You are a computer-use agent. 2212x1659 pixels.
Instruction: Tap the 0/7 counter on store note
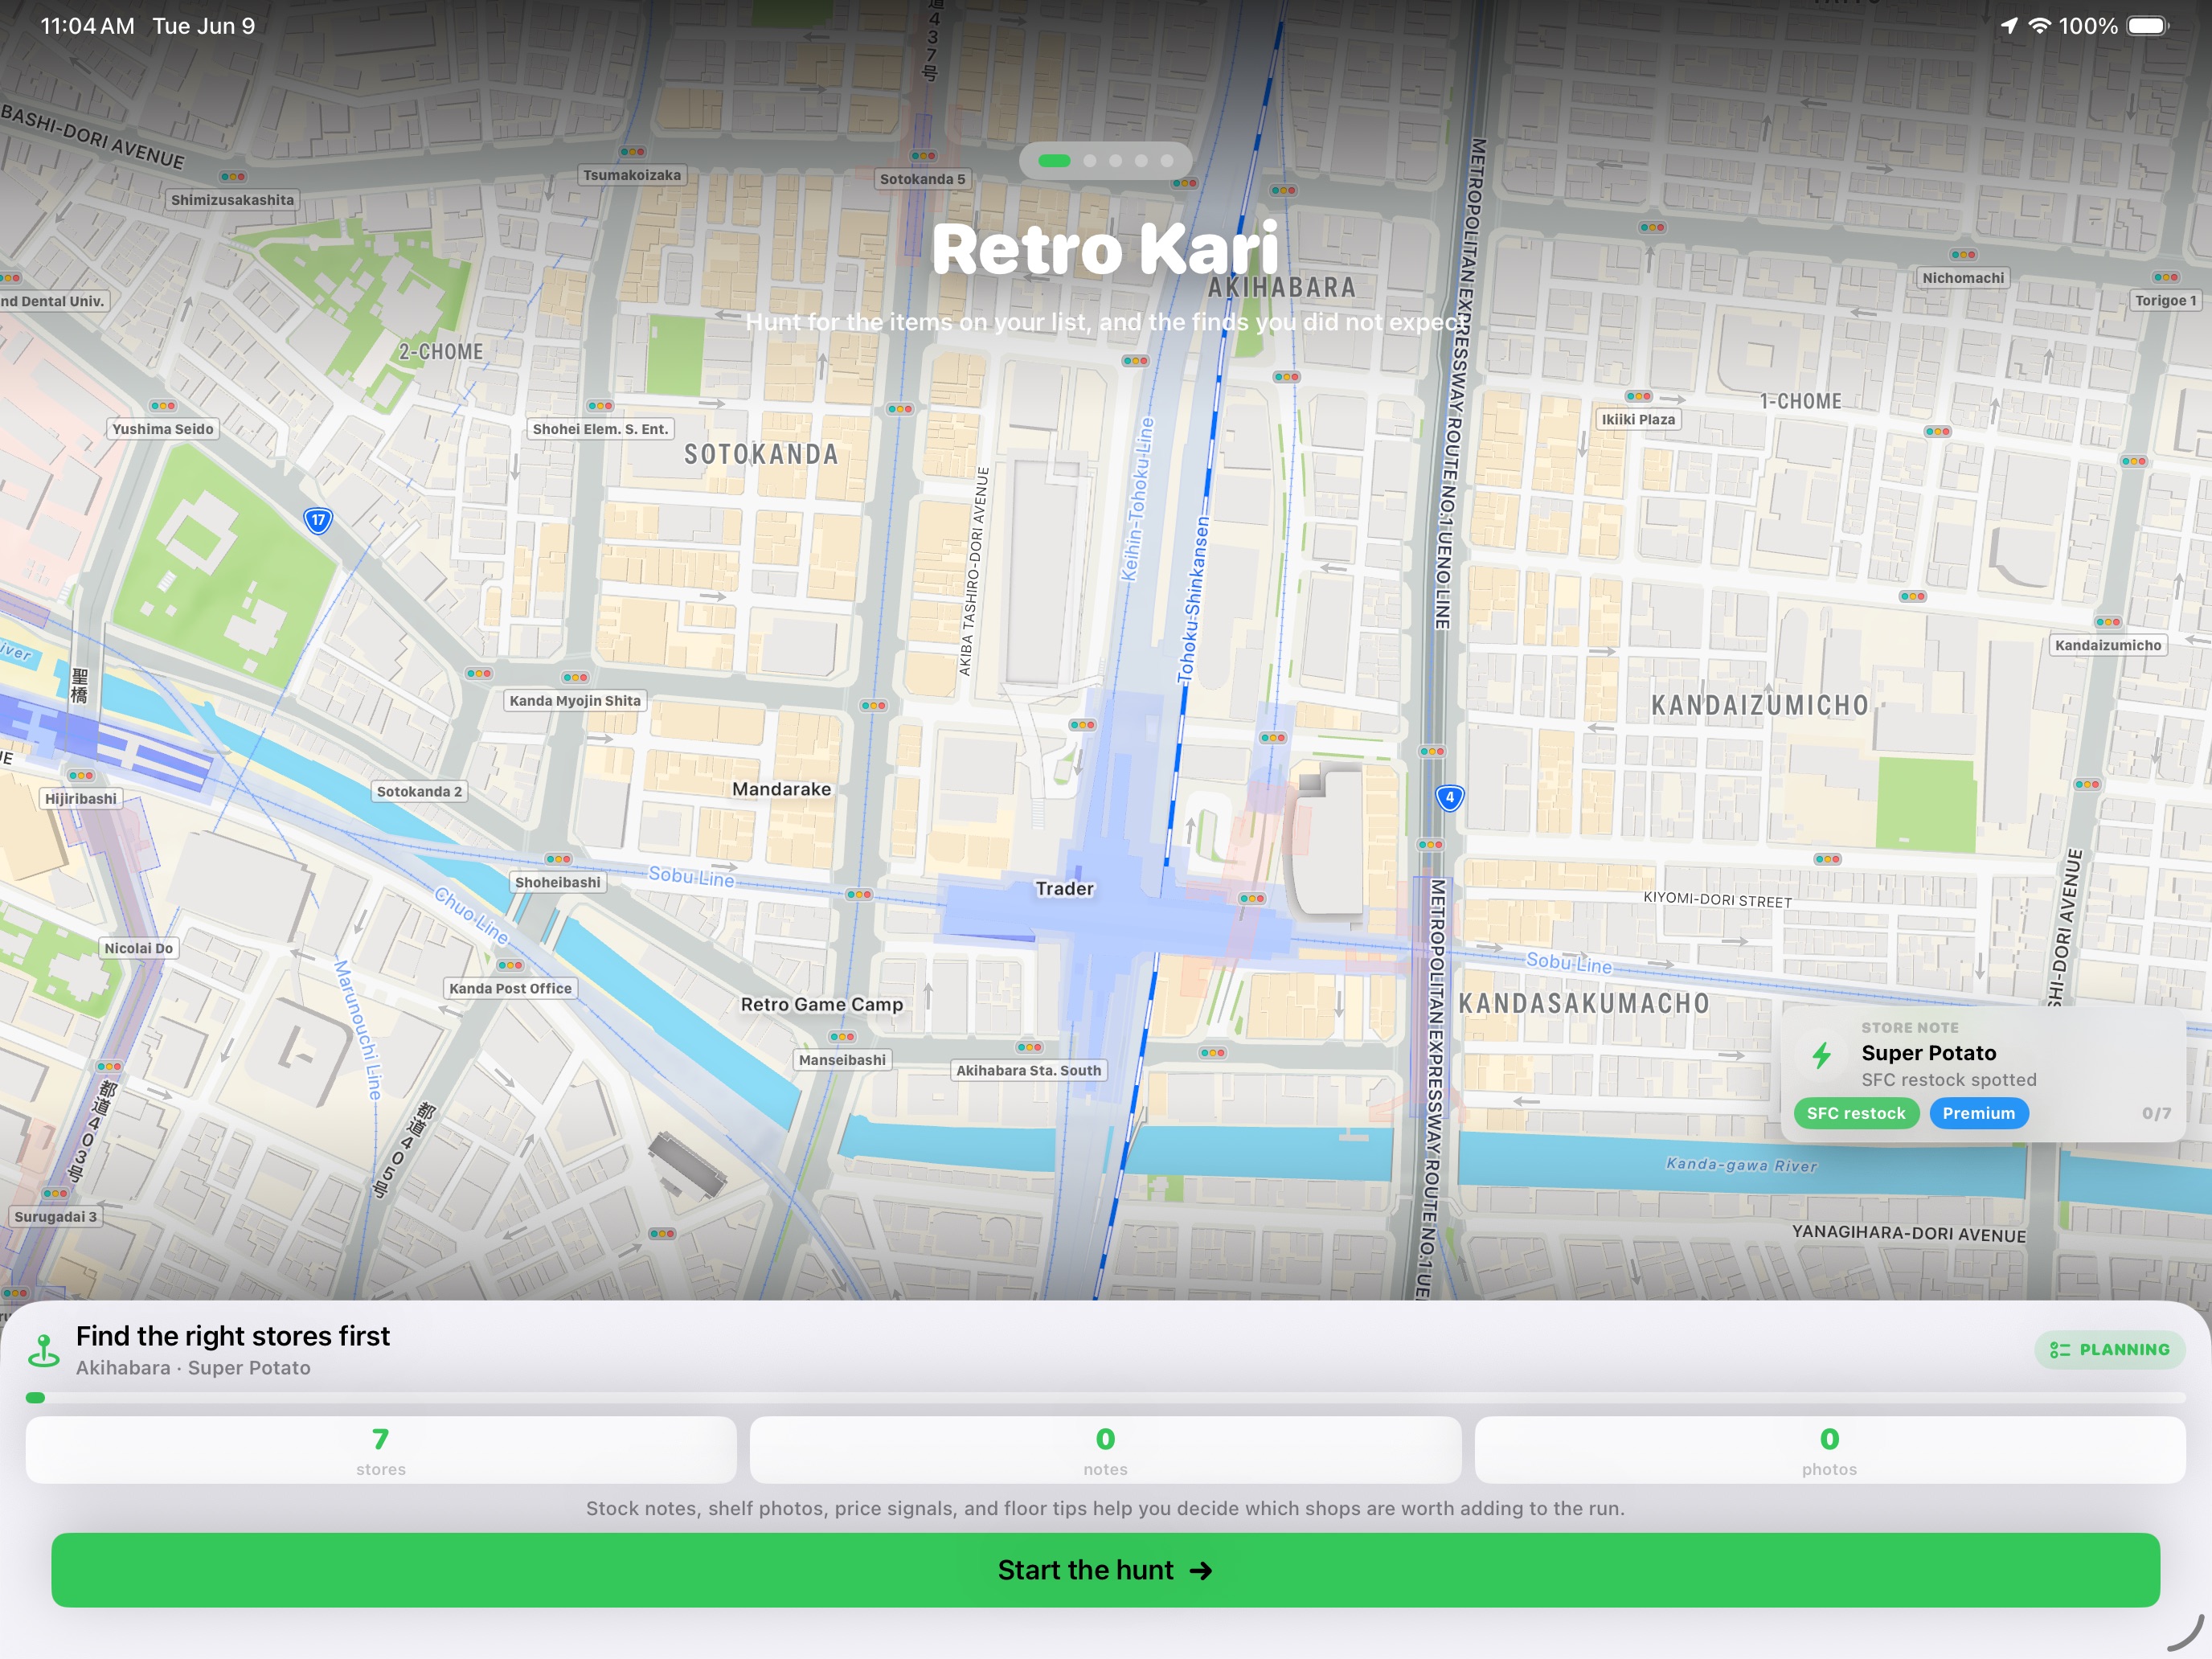[x=2156, y=1113]
